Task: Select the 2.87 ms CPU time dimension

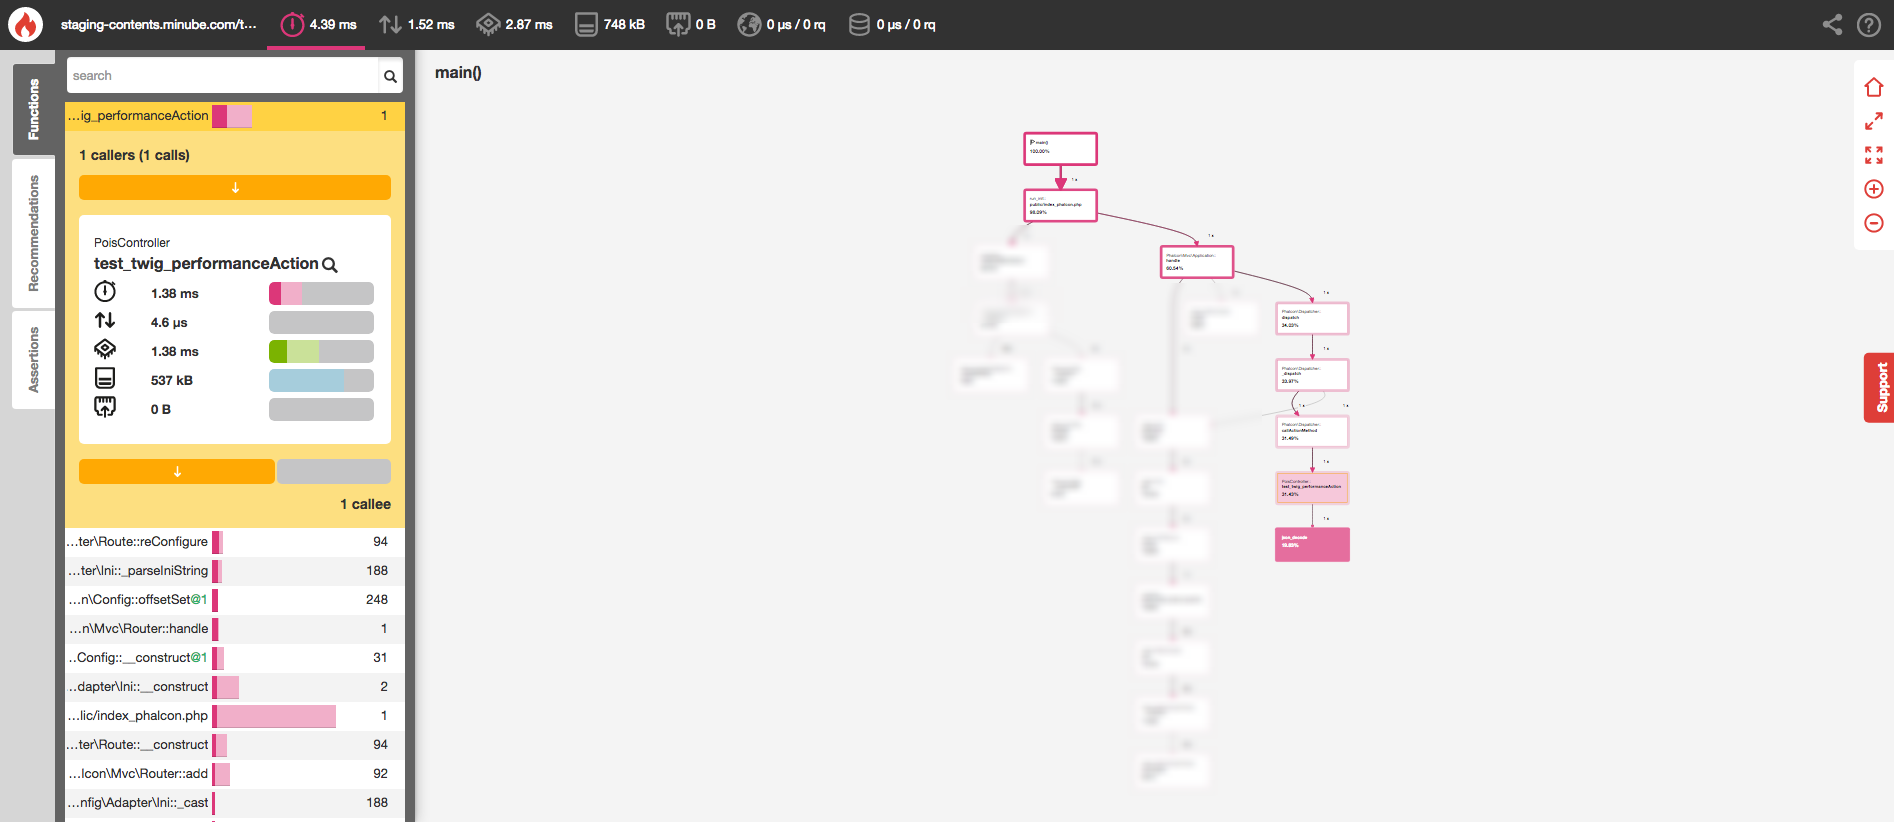Action: [514, 24]
